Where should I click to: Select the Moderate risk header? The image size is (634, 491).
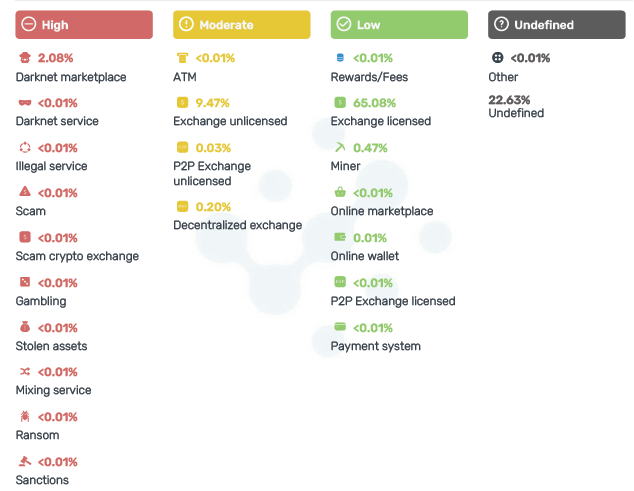coord(242,25)
